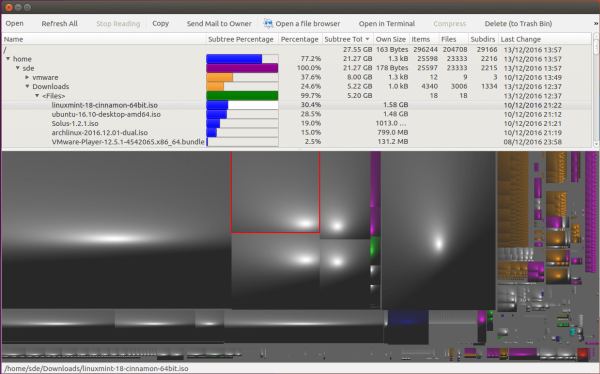Click the Open toolbar item

15,23
